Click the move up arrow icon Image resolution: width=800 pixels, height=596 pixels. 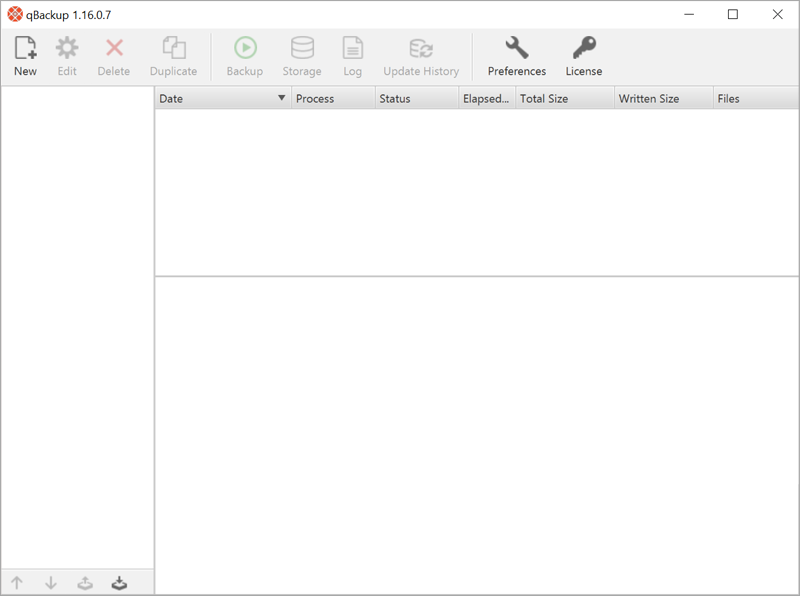17,582
